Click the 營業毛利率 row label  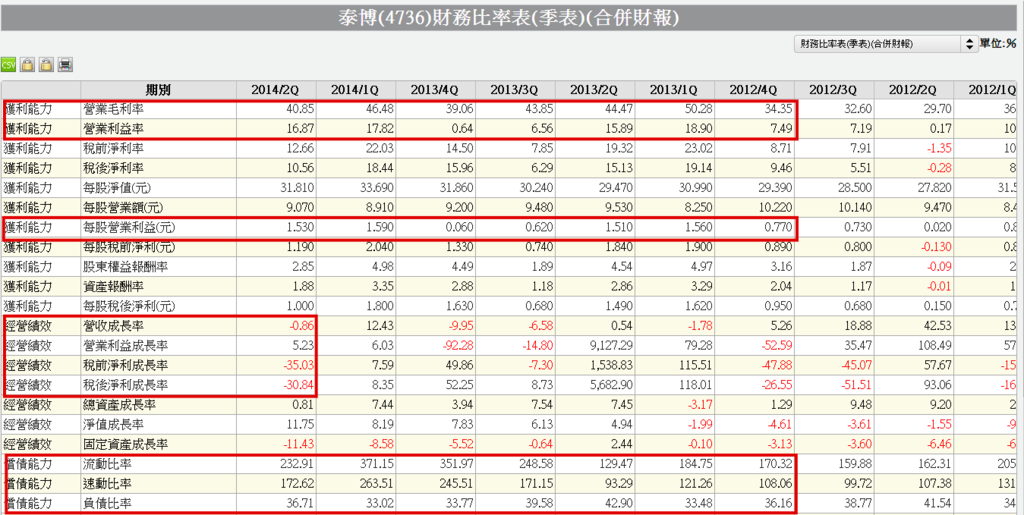pos(112,109)
